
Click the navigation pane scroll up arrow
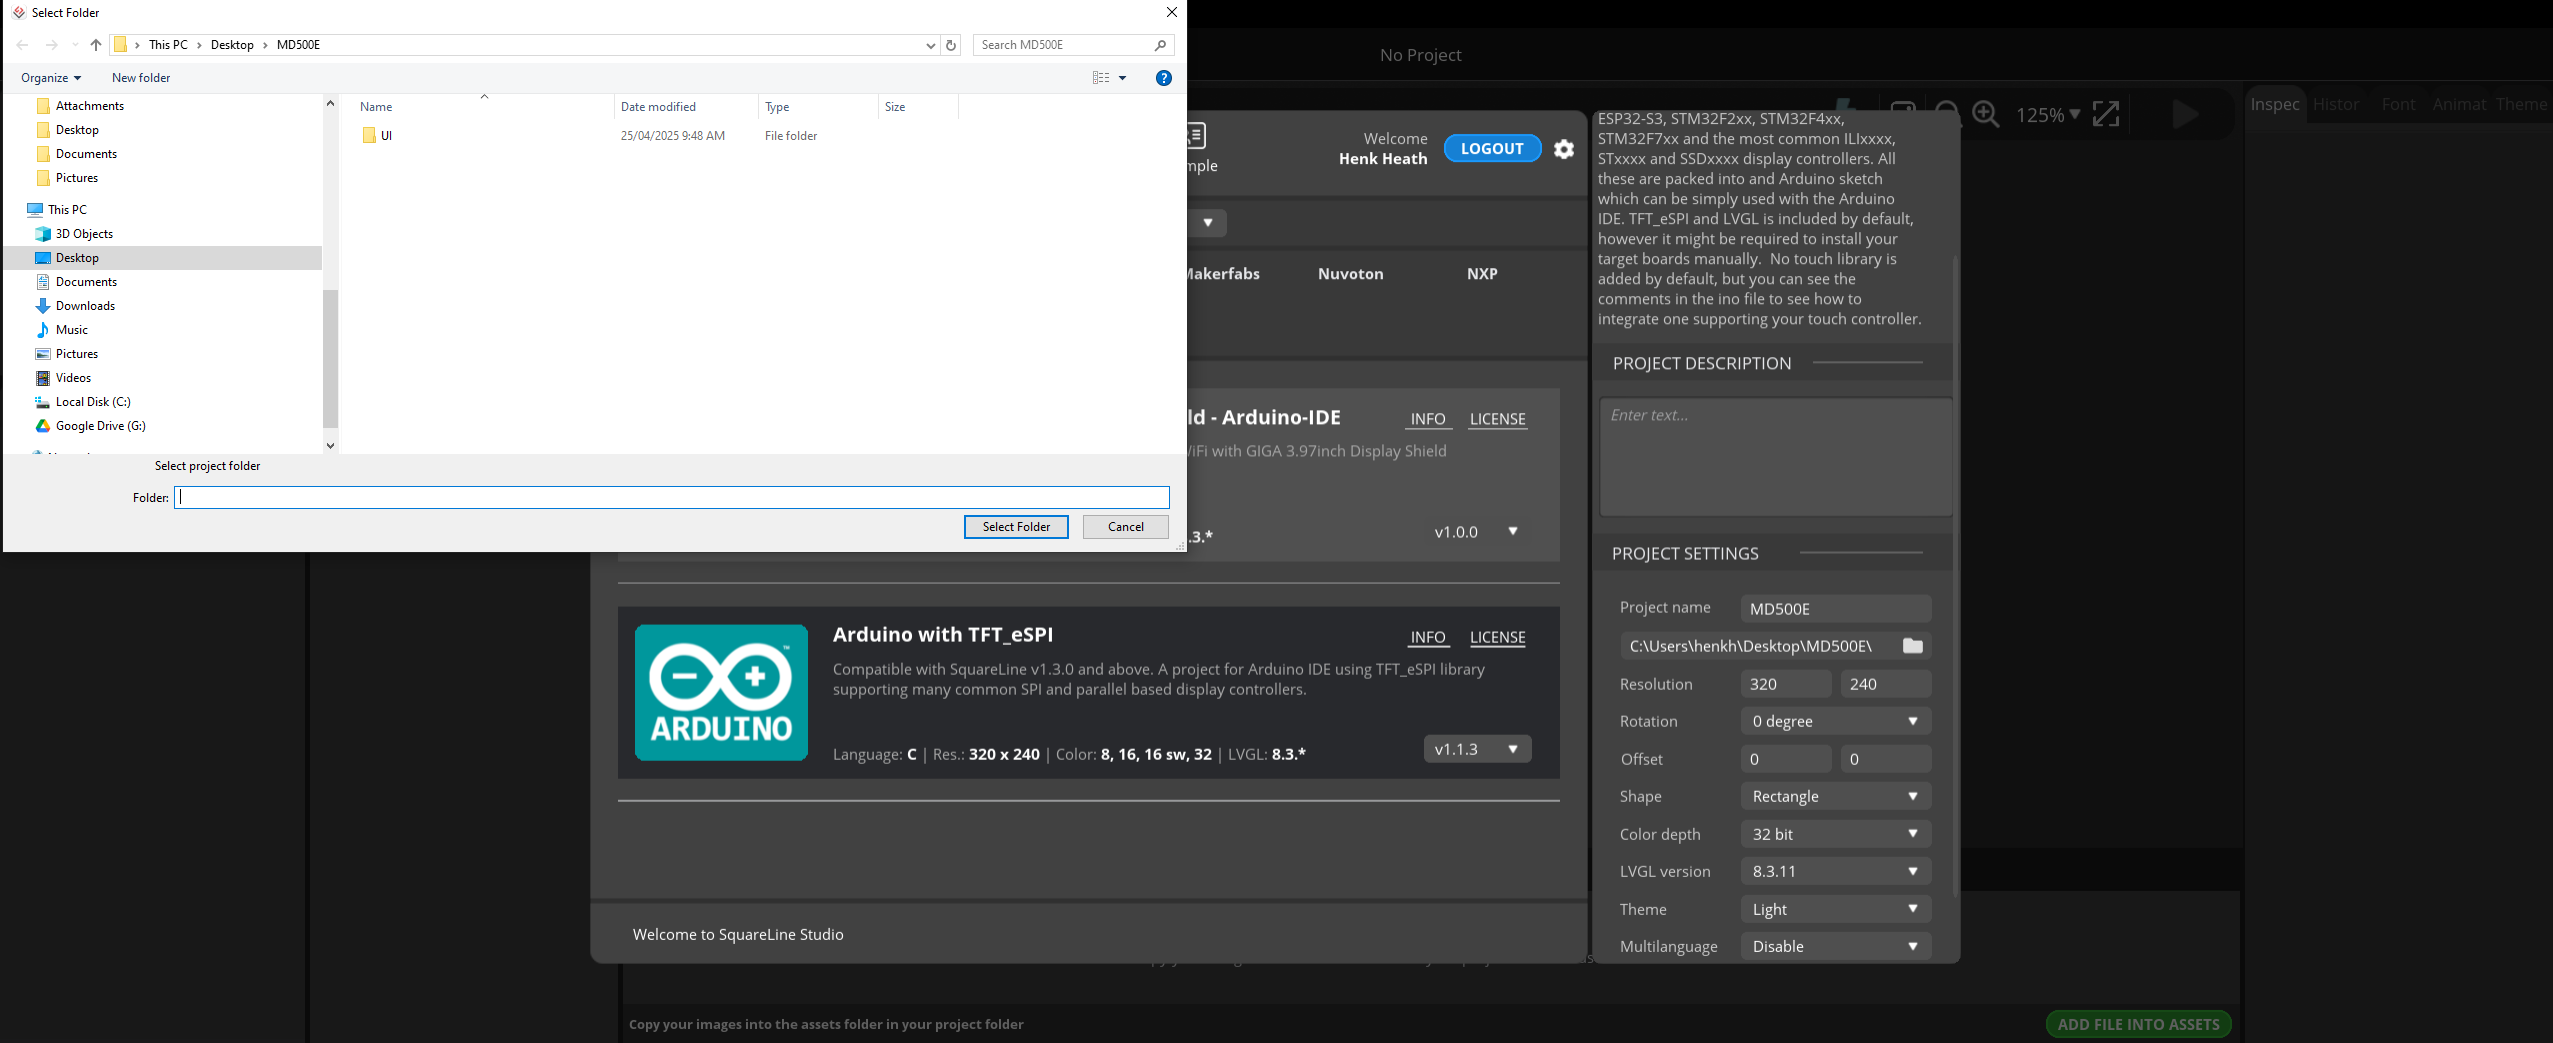pos(330,103)
